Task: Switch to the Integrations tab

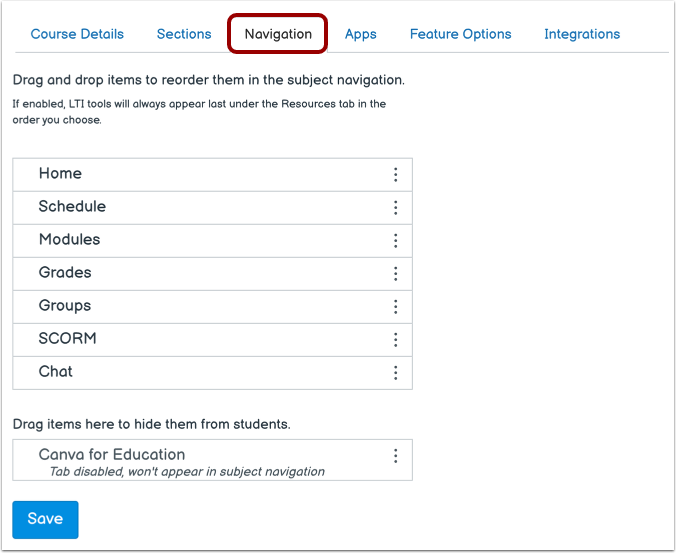Action: (x=582, y=34)
